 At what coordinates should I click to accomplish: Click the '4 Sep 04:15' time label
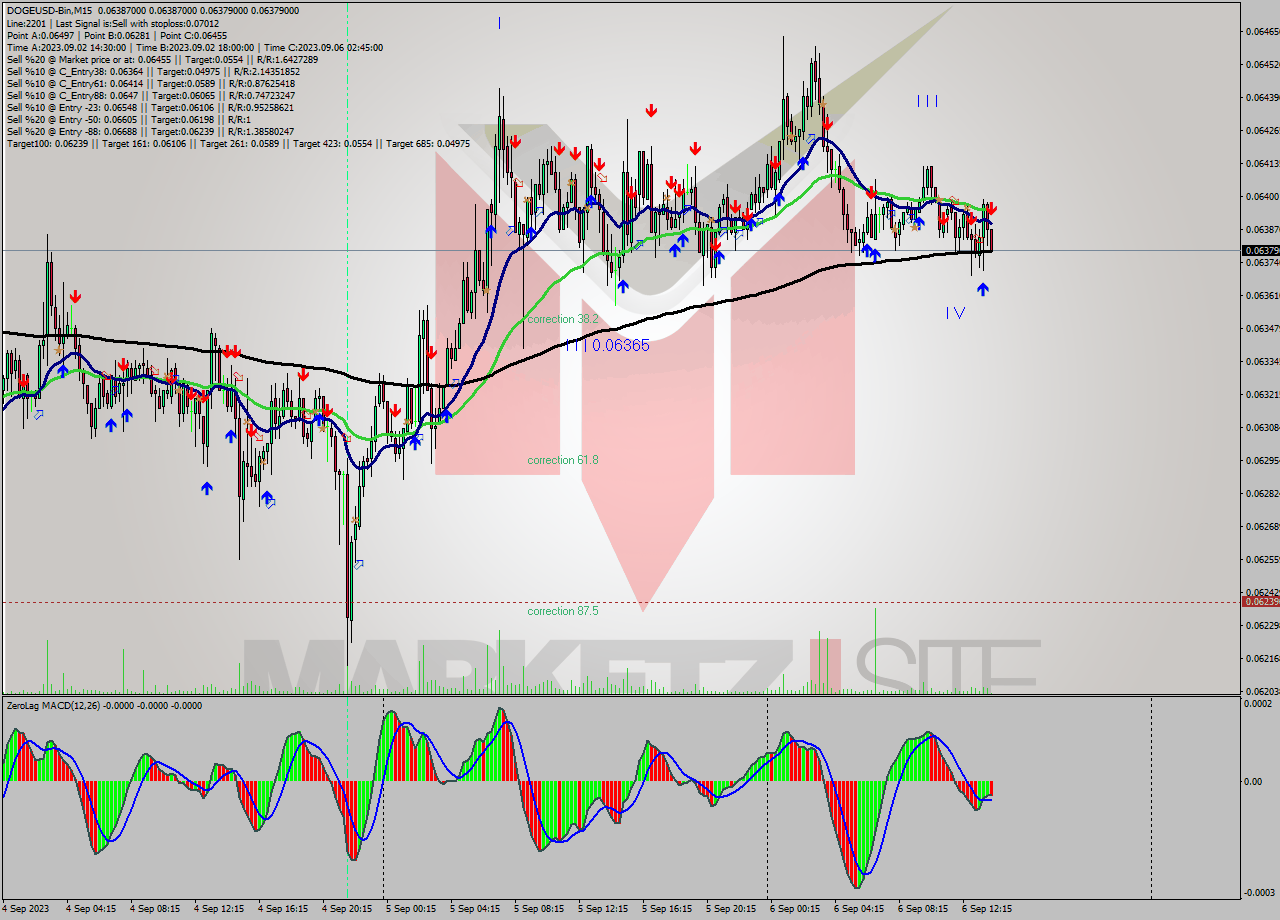coord(91,909)
